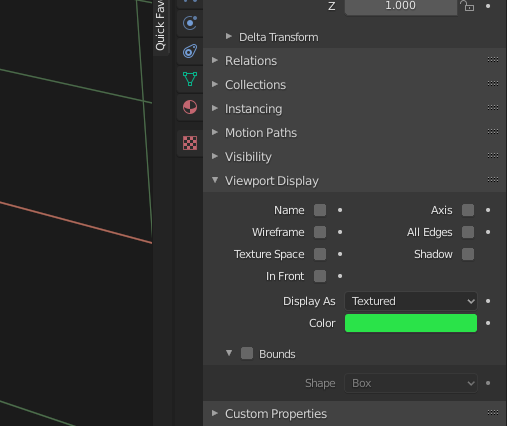The image size is (507, 426).
Task: Expand the Relations panel
Action: tap(215, 60)
